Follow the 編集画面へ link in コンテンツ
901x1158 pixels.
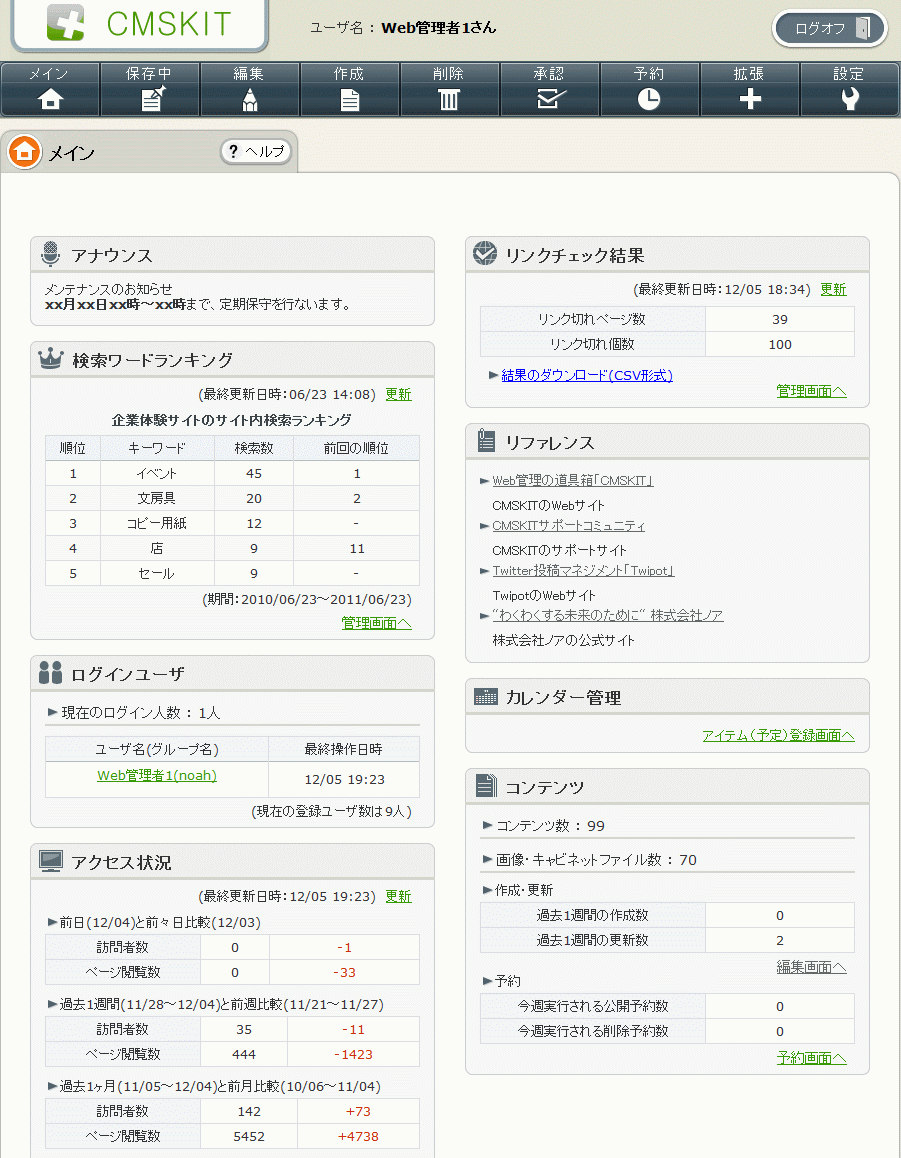811,967
